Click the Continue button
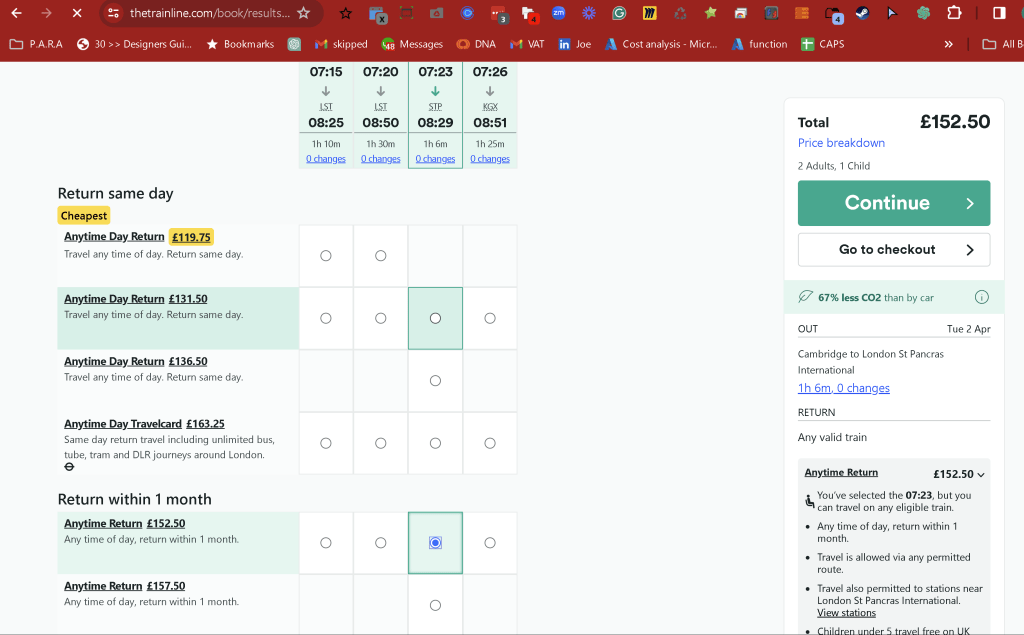Viewport: 1024px width, 635px height. click(x=893, y=203)
